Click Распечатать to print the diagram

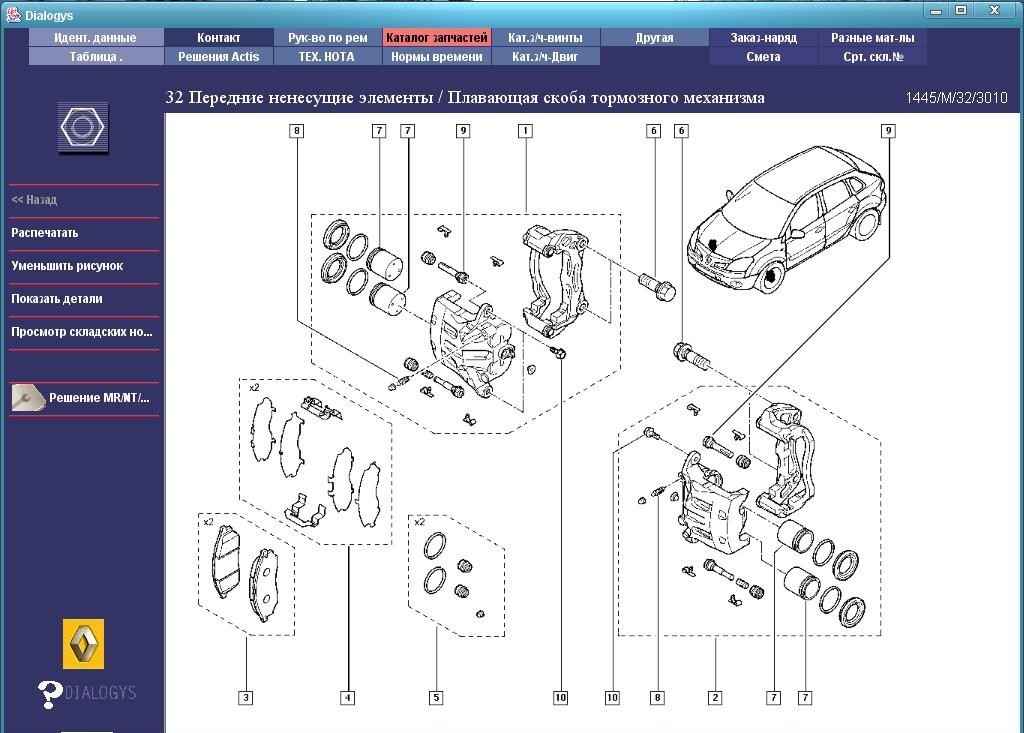point(44,233)
